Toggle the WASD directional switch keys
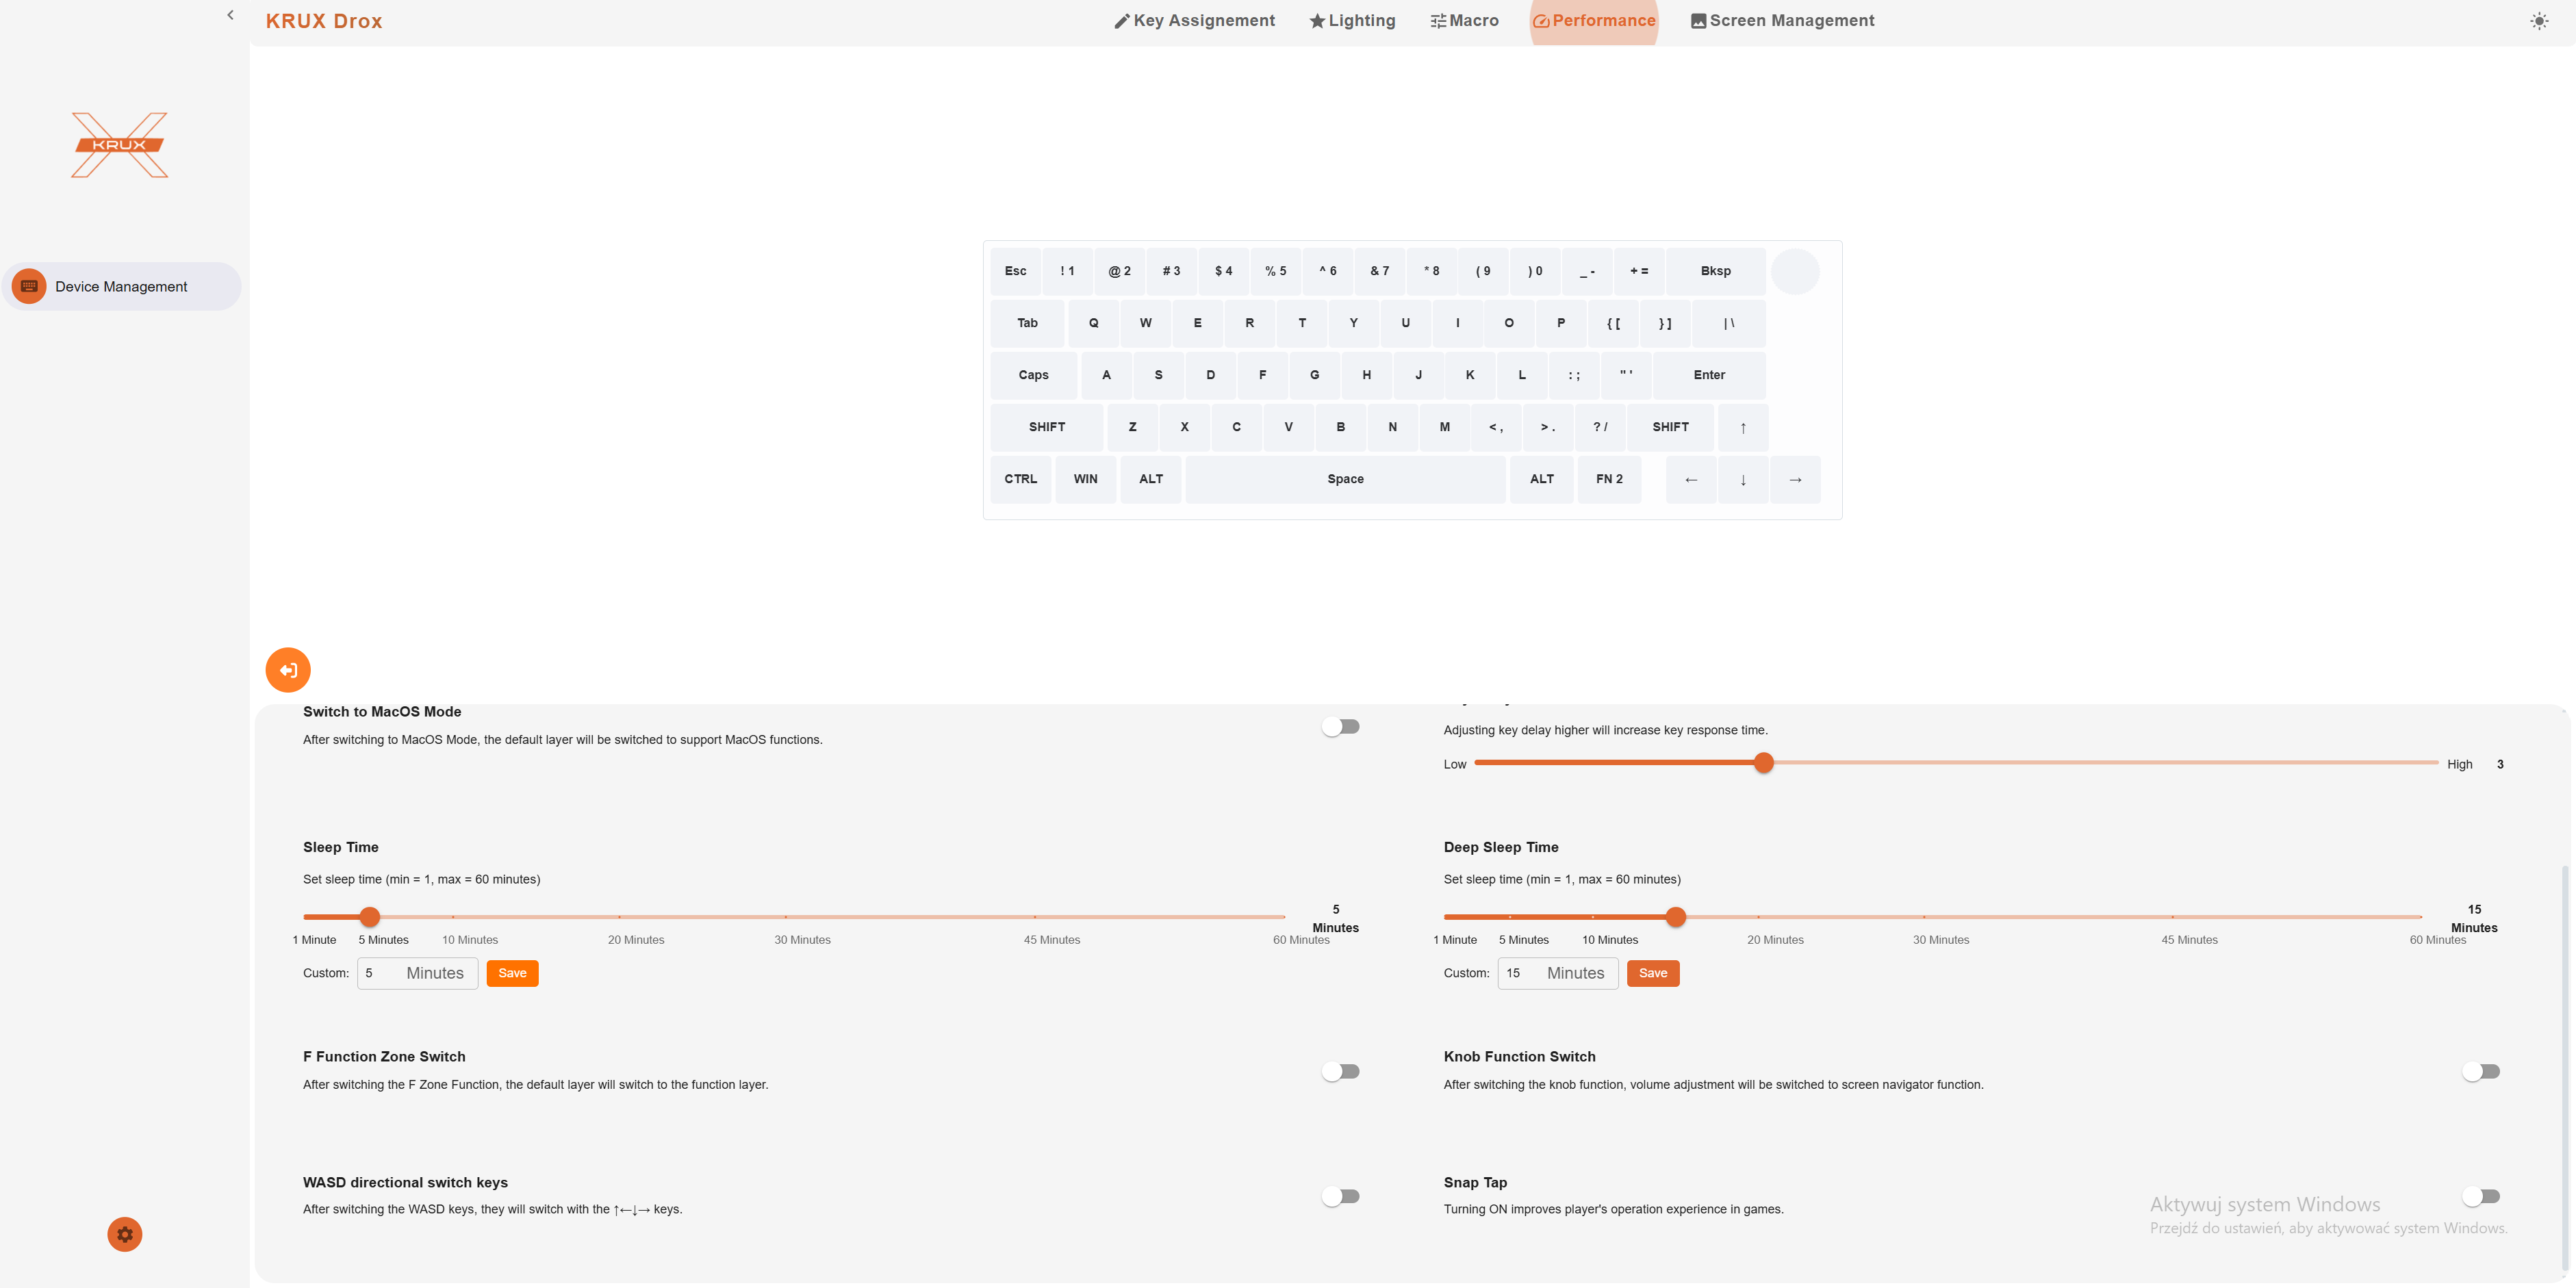The image size is (2576, 1288). click(x=1340, y=1196)
